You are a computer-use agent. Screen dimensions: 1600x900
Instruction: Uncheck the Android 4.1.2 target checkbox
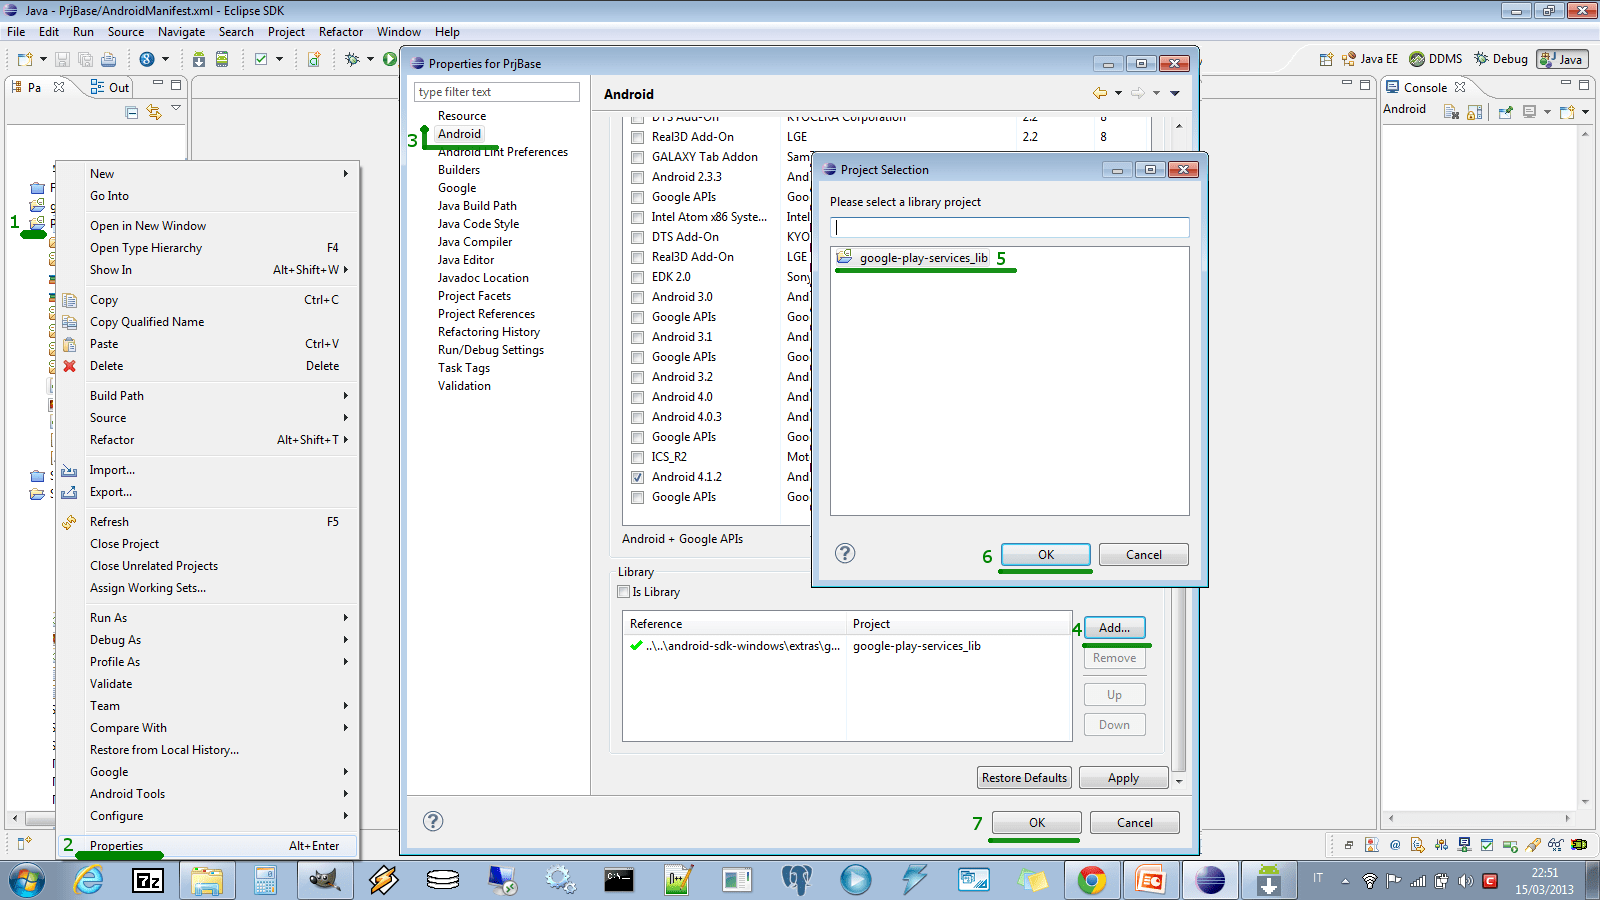pyautogui.click(x=638, y=477)
